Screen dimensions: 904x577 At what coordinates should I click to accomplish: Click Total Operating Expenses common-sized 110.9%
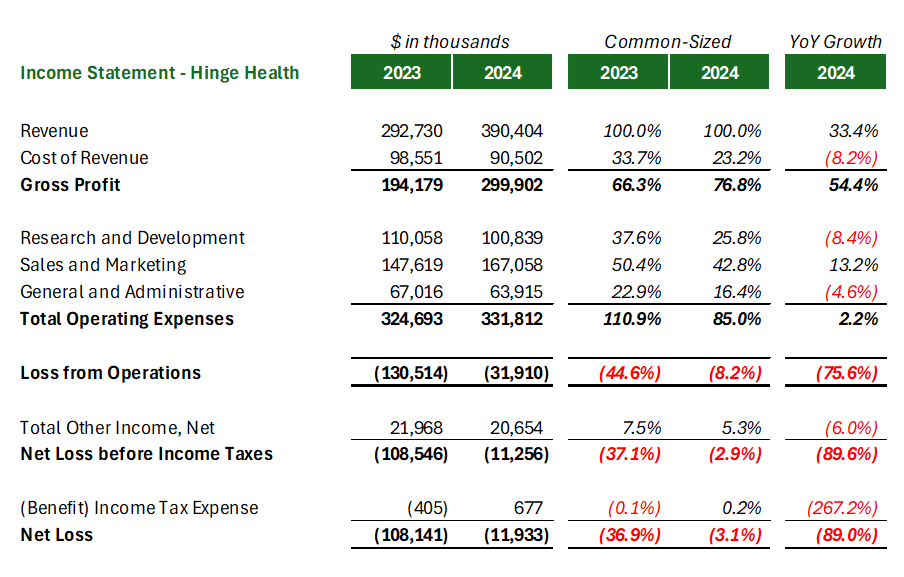click(632, 319)
